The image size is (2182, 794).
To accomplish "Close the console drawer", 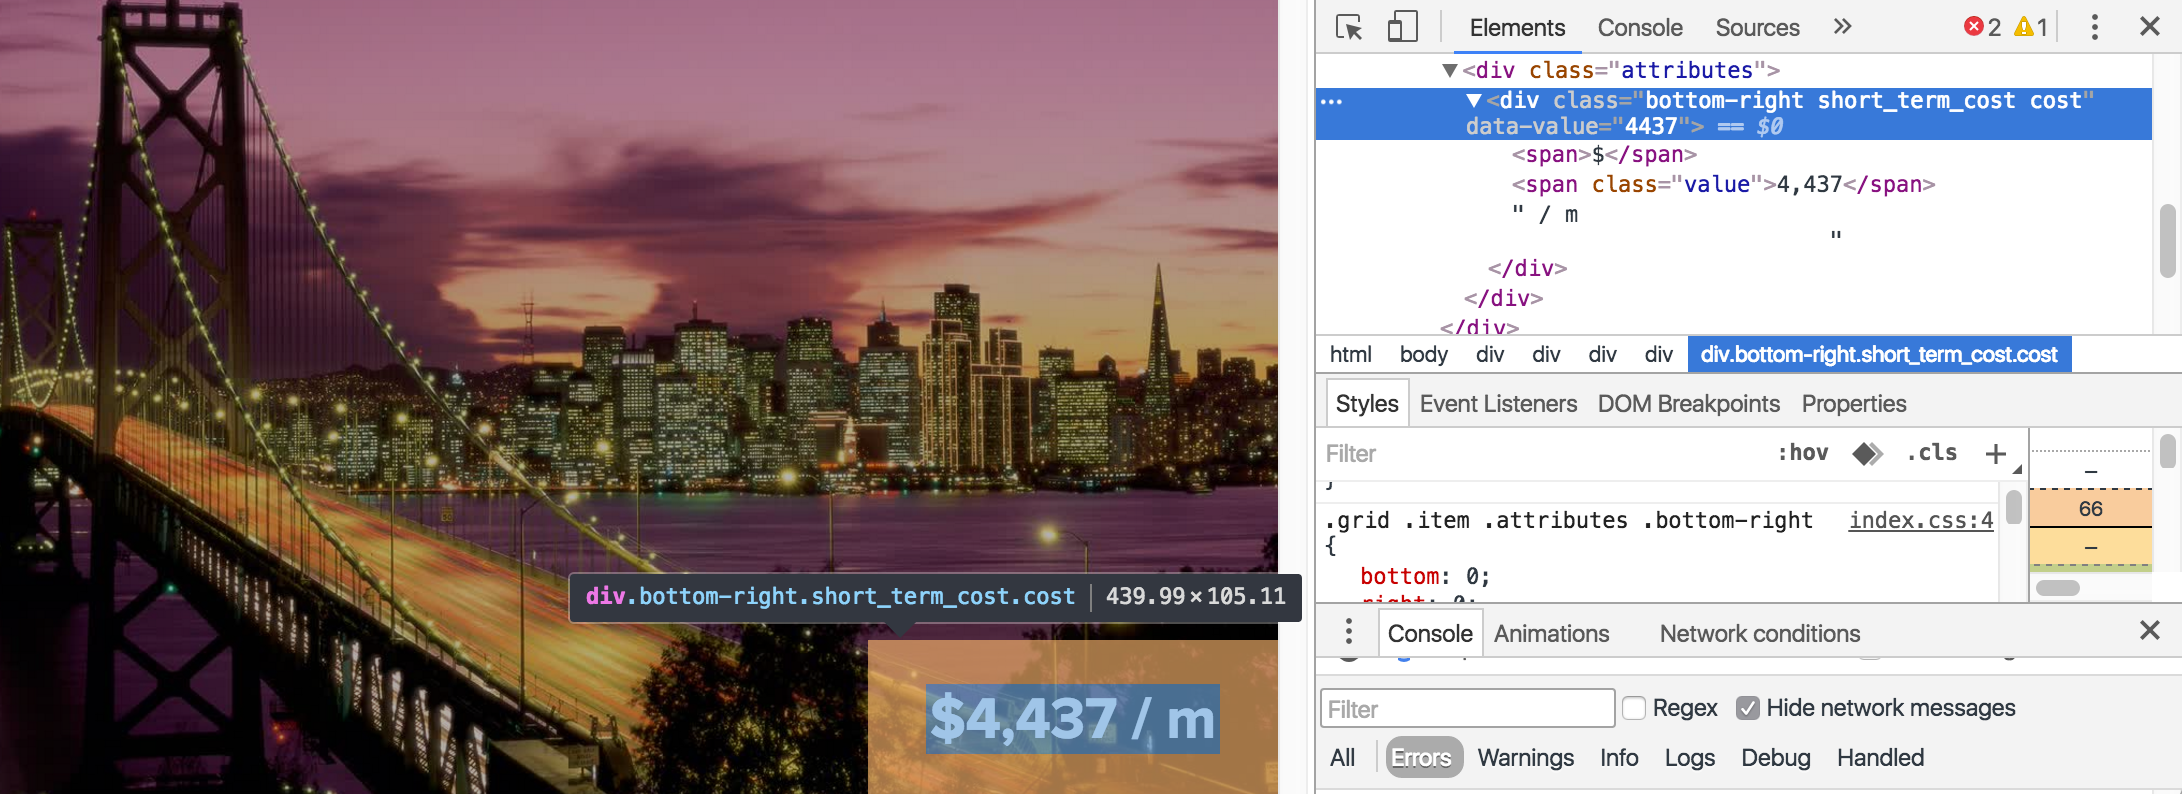I will coord(2150,630).
